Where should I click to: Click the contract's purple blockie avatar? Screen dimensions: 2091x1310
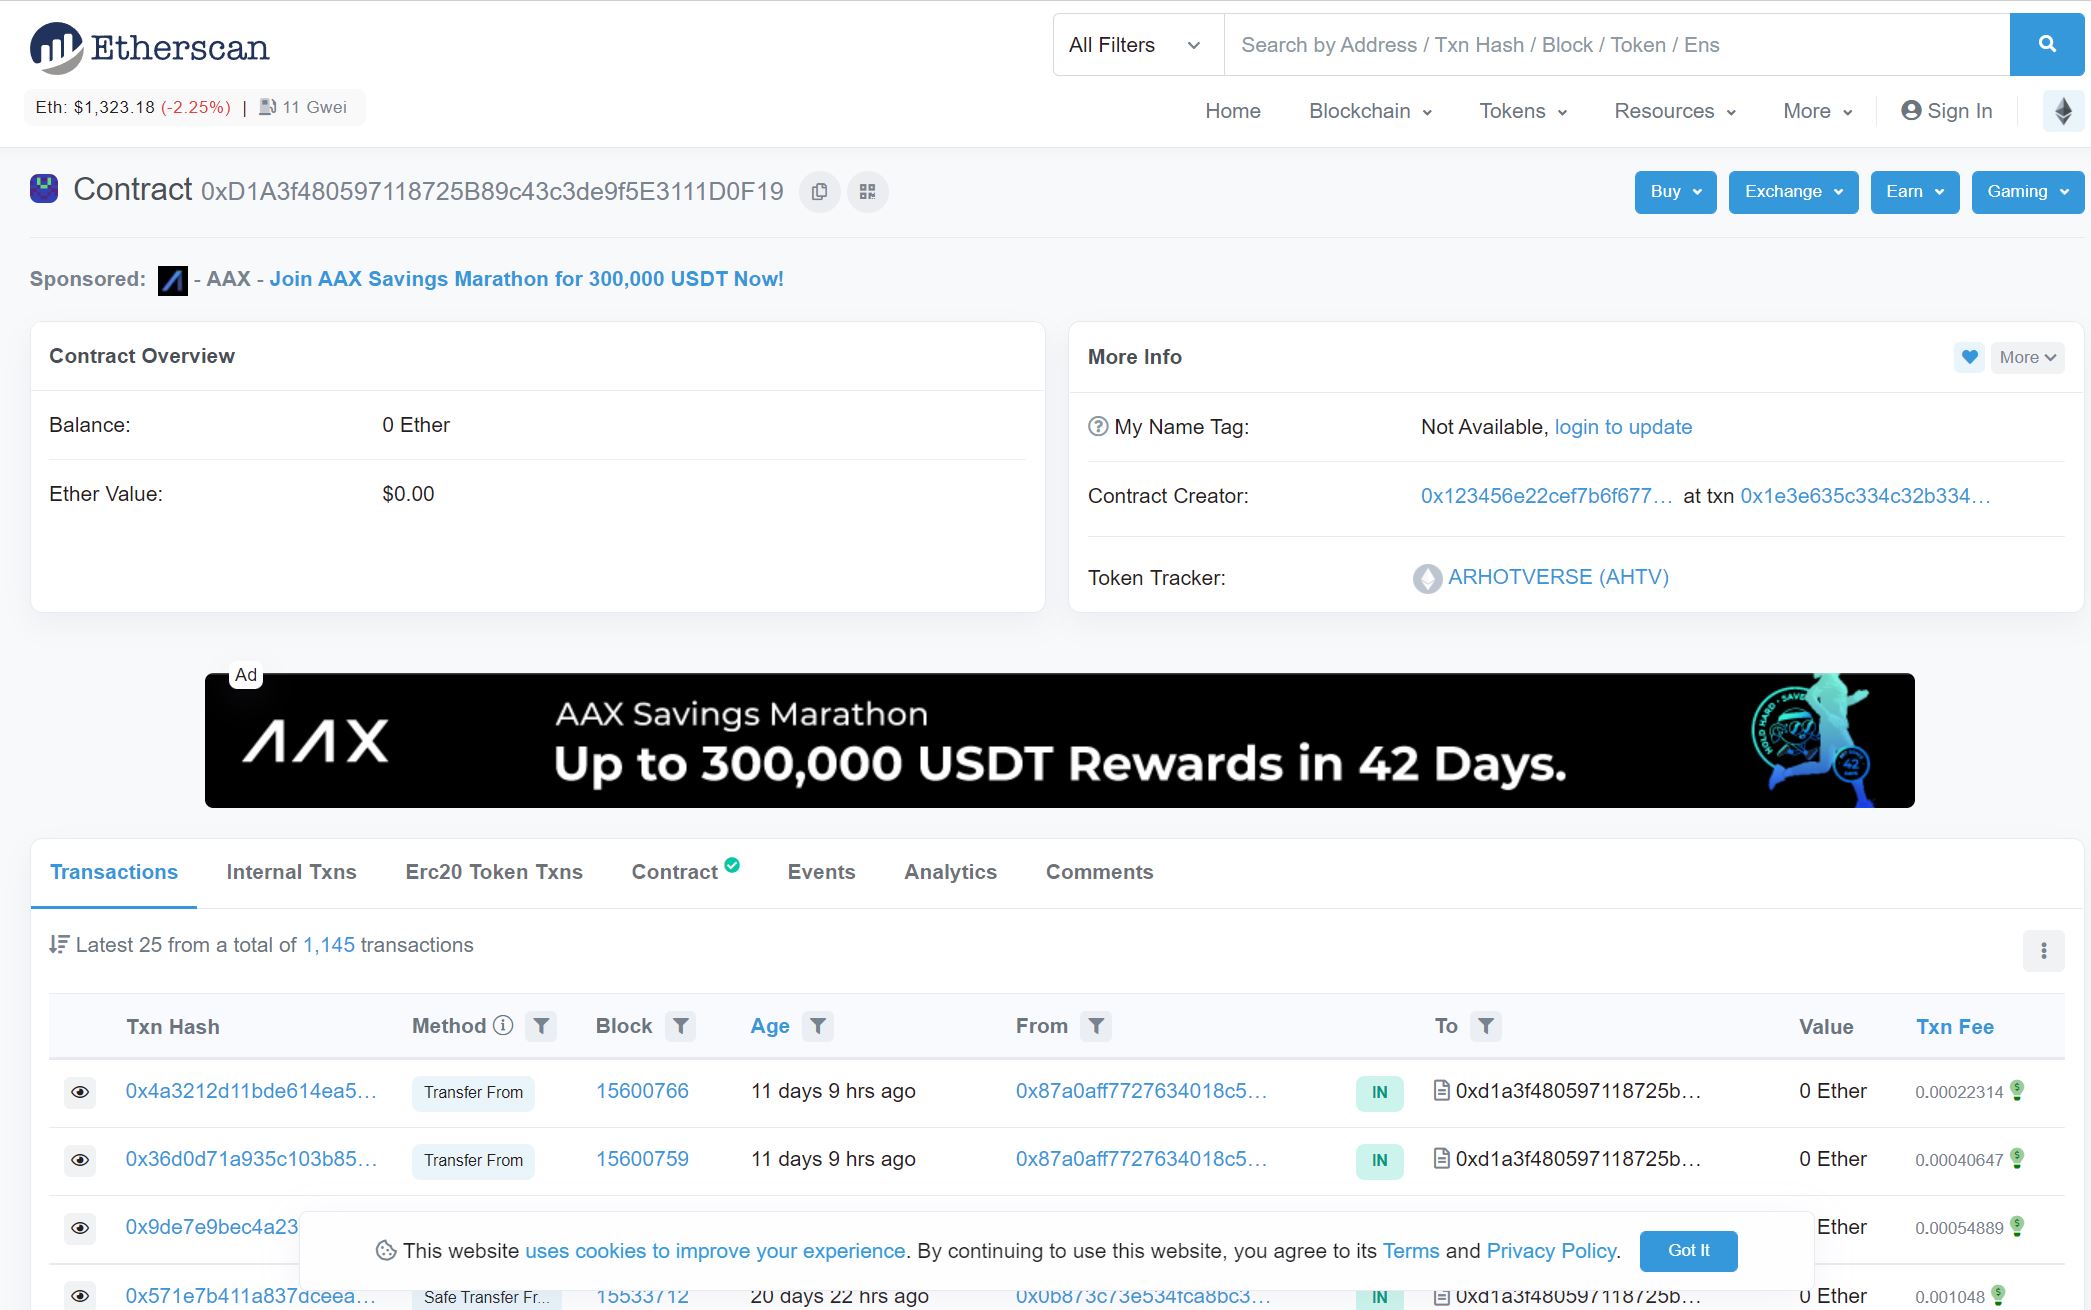44,189
